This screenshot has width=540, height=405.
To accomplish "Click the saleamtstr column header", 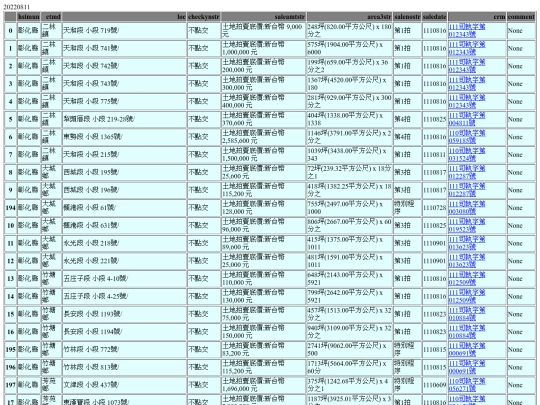I will 263,17.
